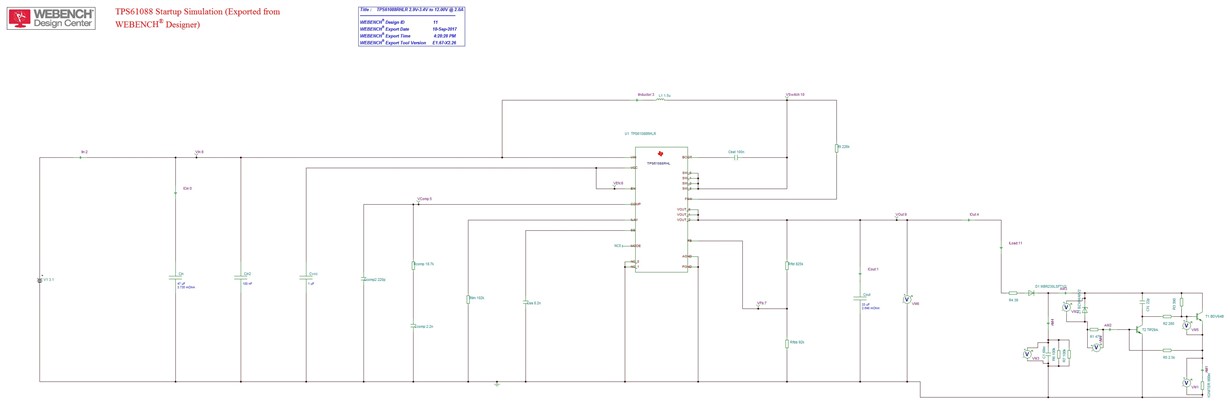The width and height of the screenshot is (1230, 404).
Task: Select the R4 39 resistor symbol
Action: click(1012, 293)
